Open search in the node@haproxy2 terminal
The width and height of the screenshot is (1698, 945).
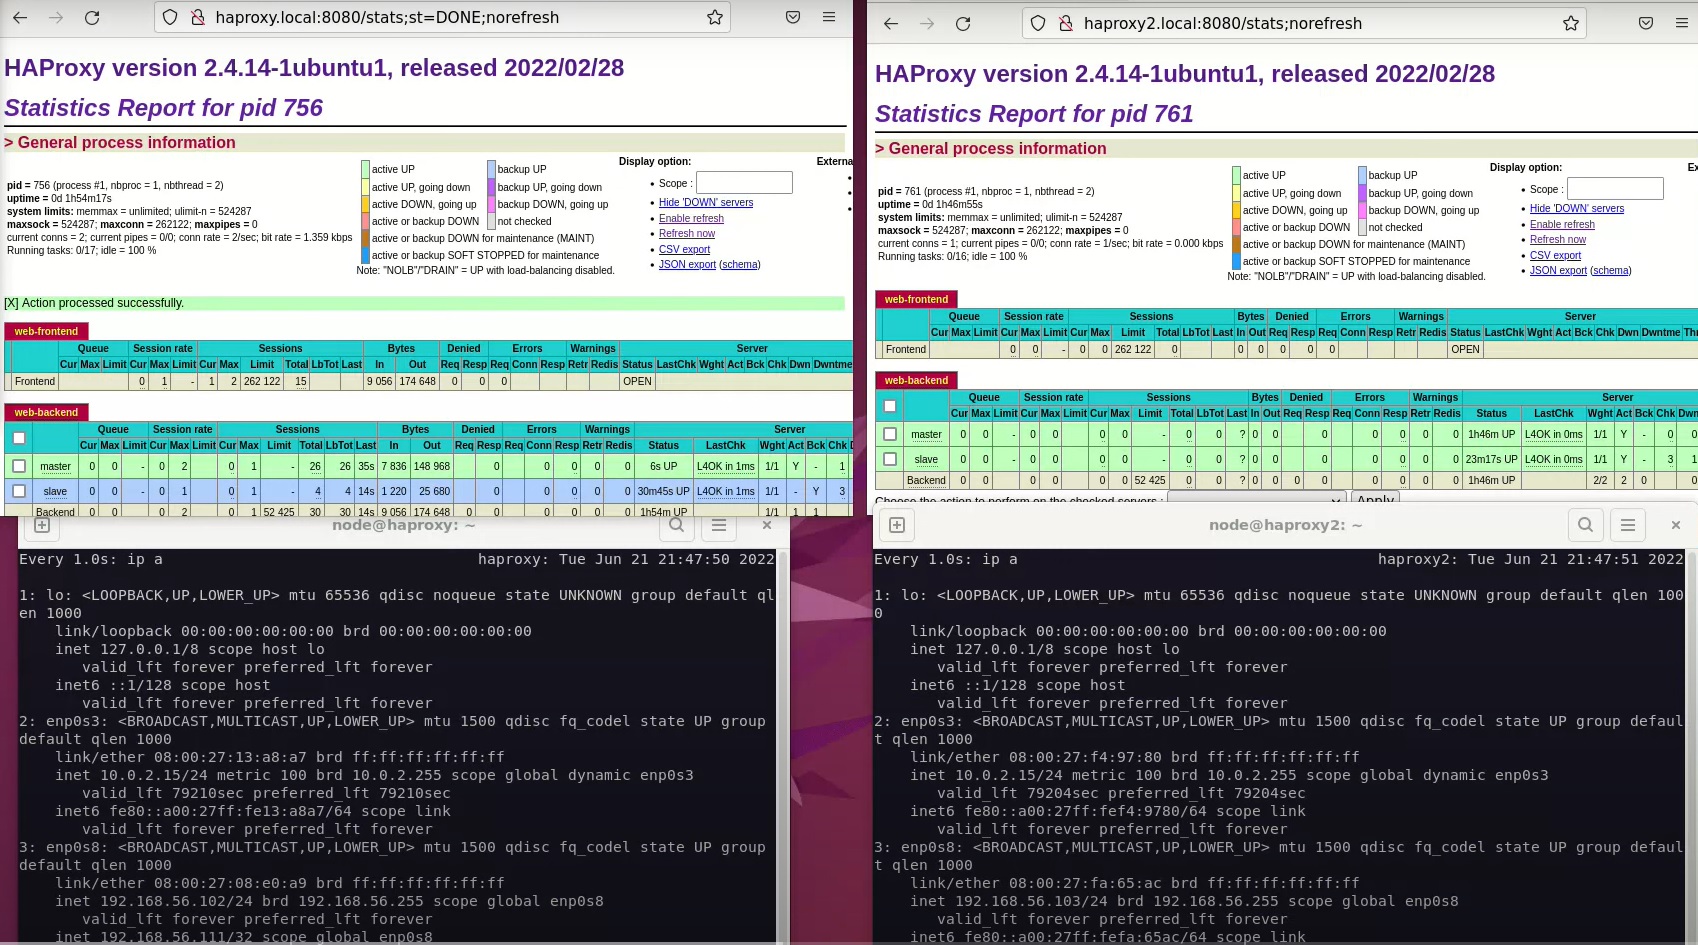(1586, 524)
